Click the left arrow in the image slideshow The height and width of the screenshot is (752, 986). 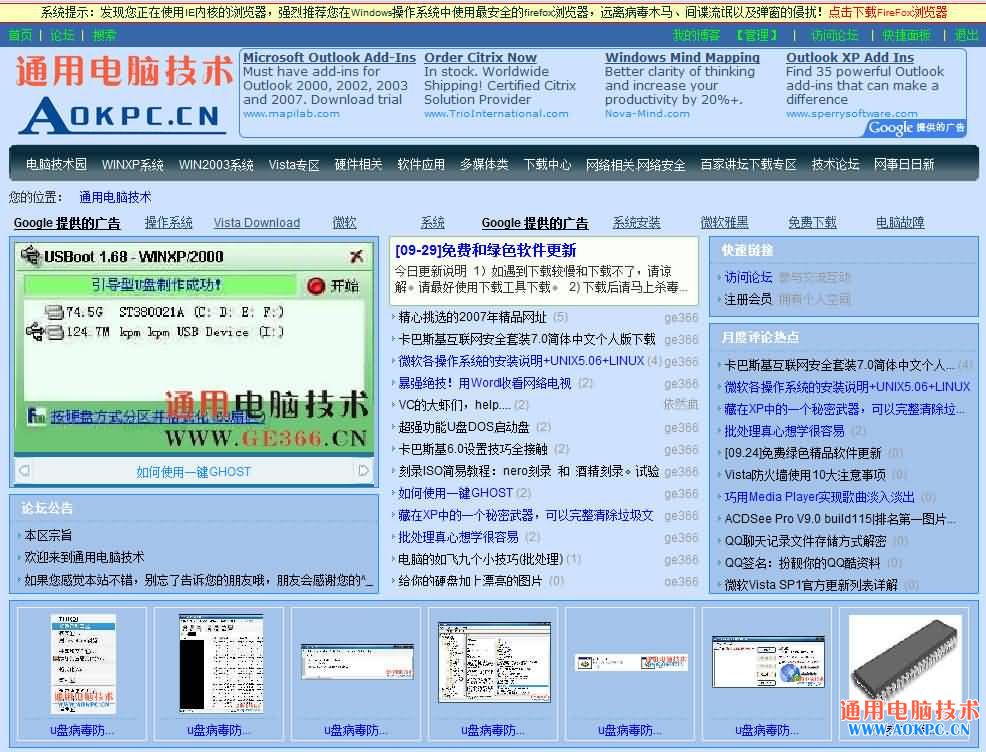21,471
